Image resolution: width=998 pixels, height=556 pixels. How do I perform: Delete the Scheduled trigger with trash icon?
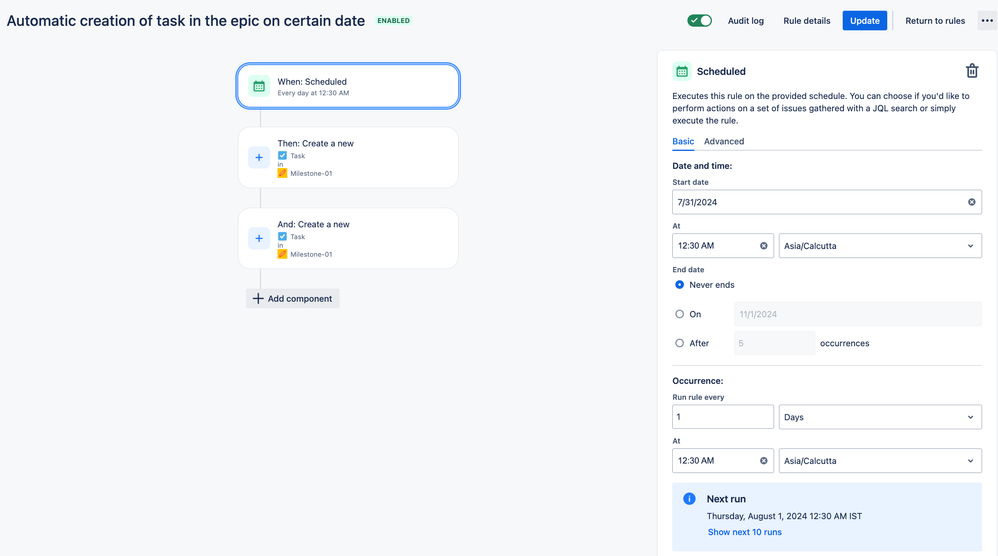click(x=971, y=71)
